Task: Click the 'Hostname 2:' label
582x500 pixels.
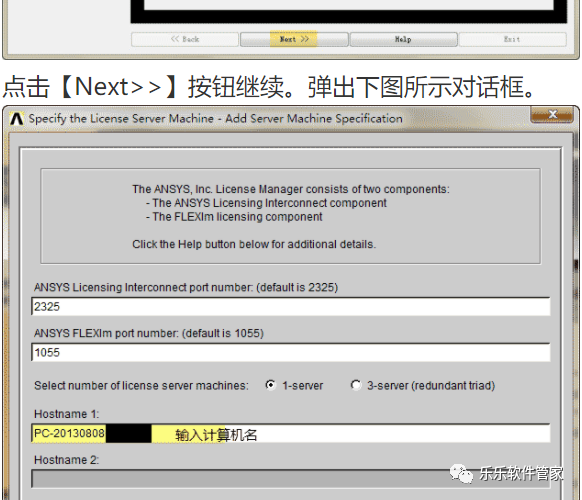Action: tap(67, 460)
